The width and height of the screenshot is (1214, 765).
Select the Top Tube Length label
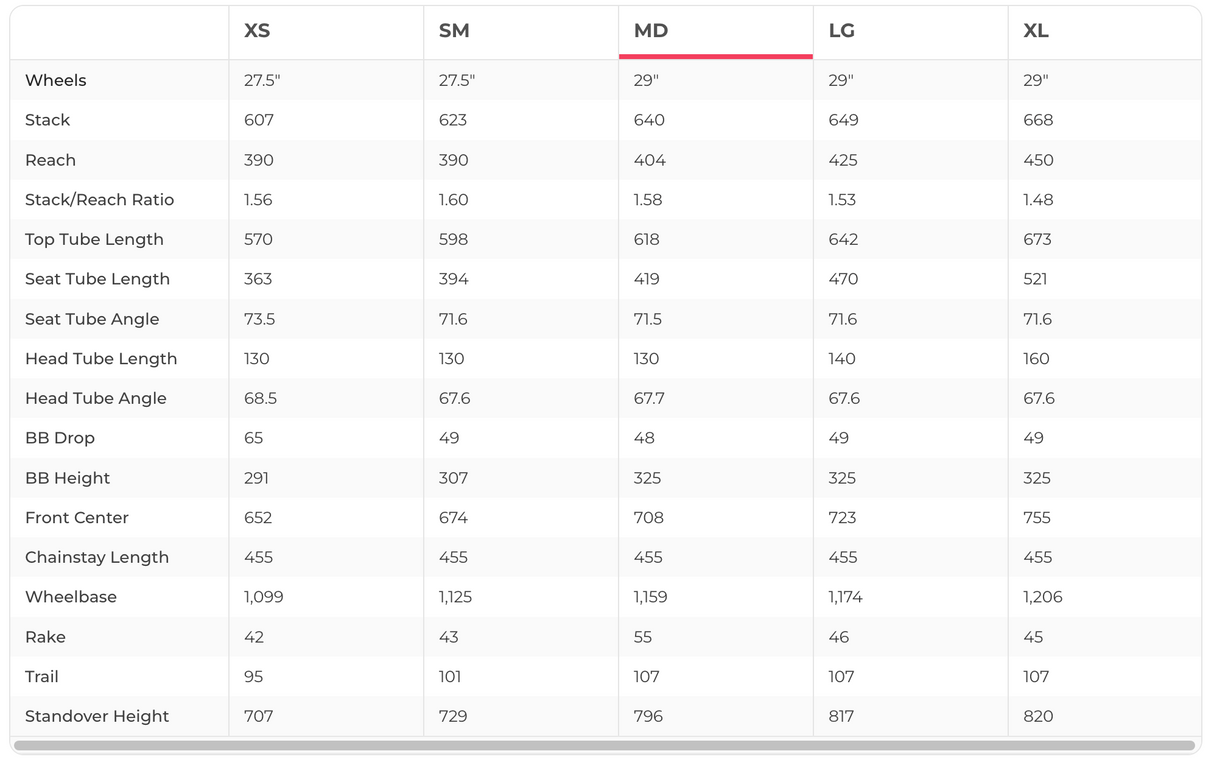point(94,239)
